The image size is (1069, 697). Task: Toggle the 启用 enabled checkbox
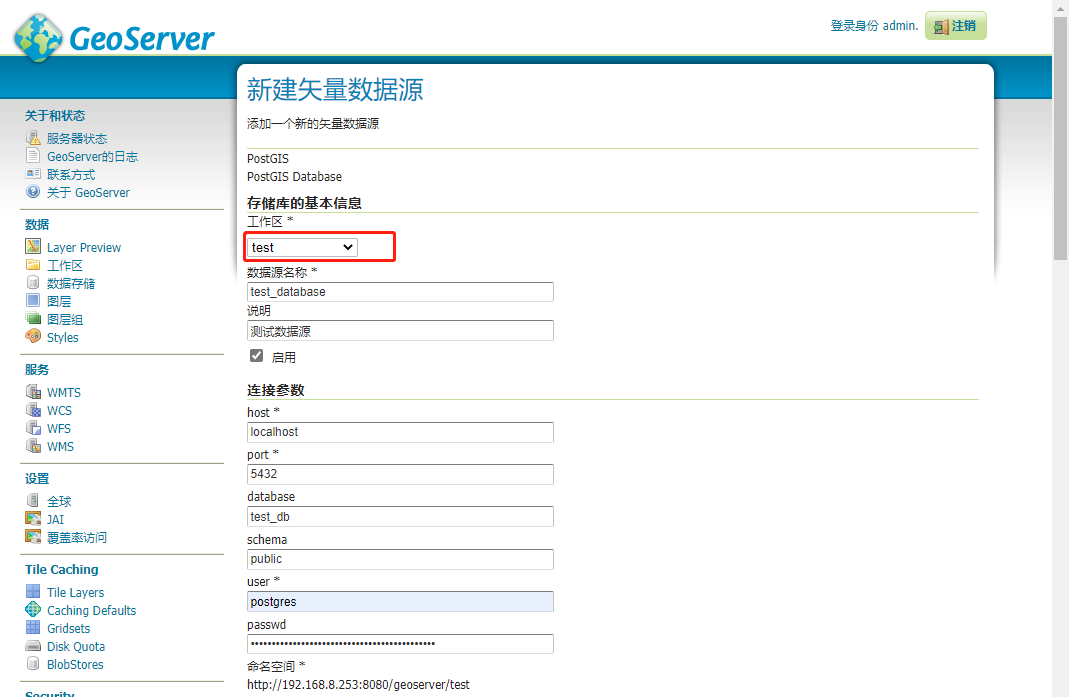coord(256,355)
